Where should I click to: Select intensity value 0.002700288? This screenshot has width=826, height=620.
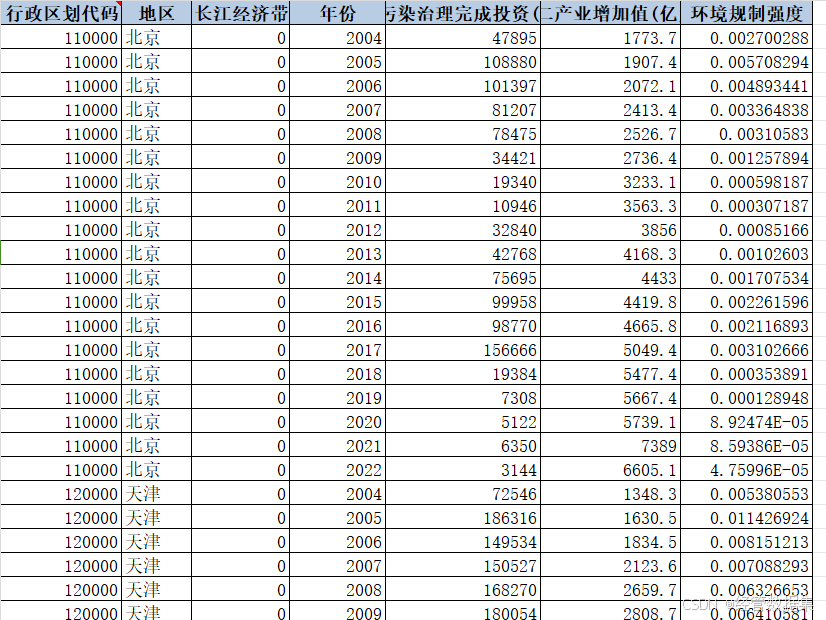click(746, 37)
